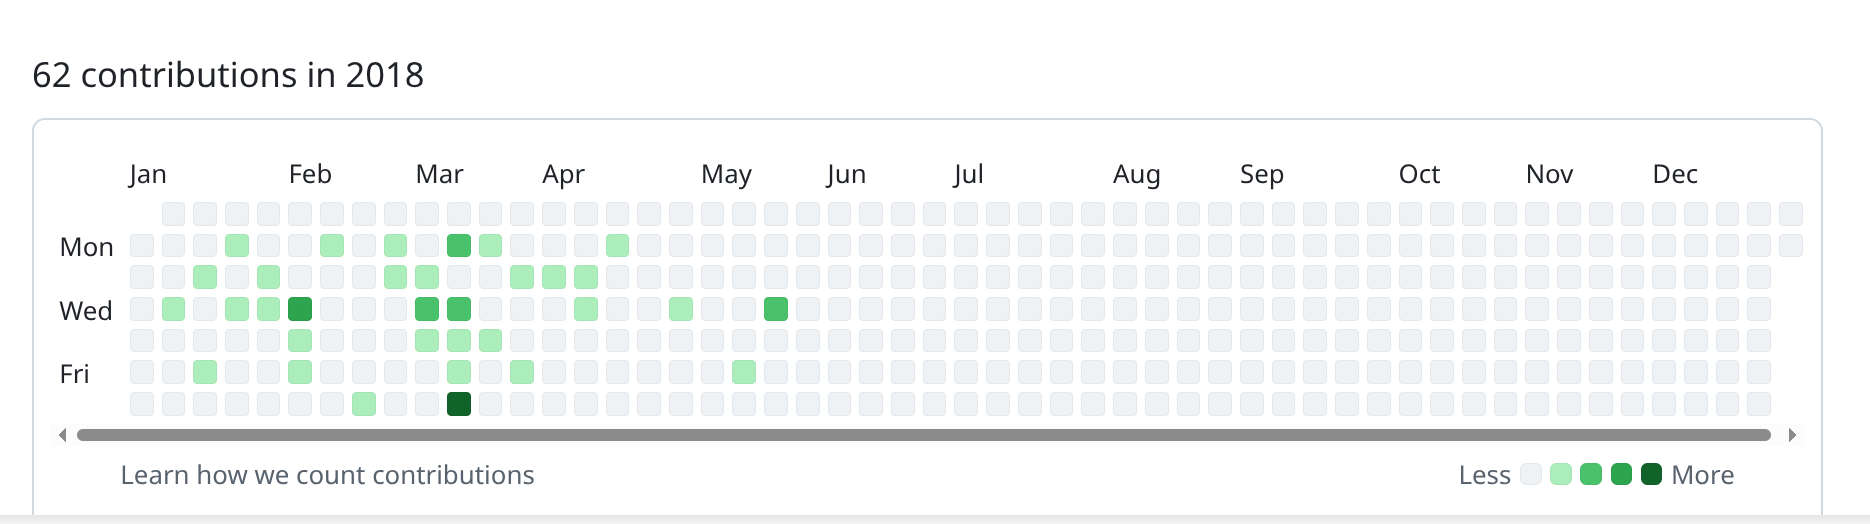Select the rightmost green cell in Wednesday row
Viewport: 1870px width, 524px height.
click(776, 309)
